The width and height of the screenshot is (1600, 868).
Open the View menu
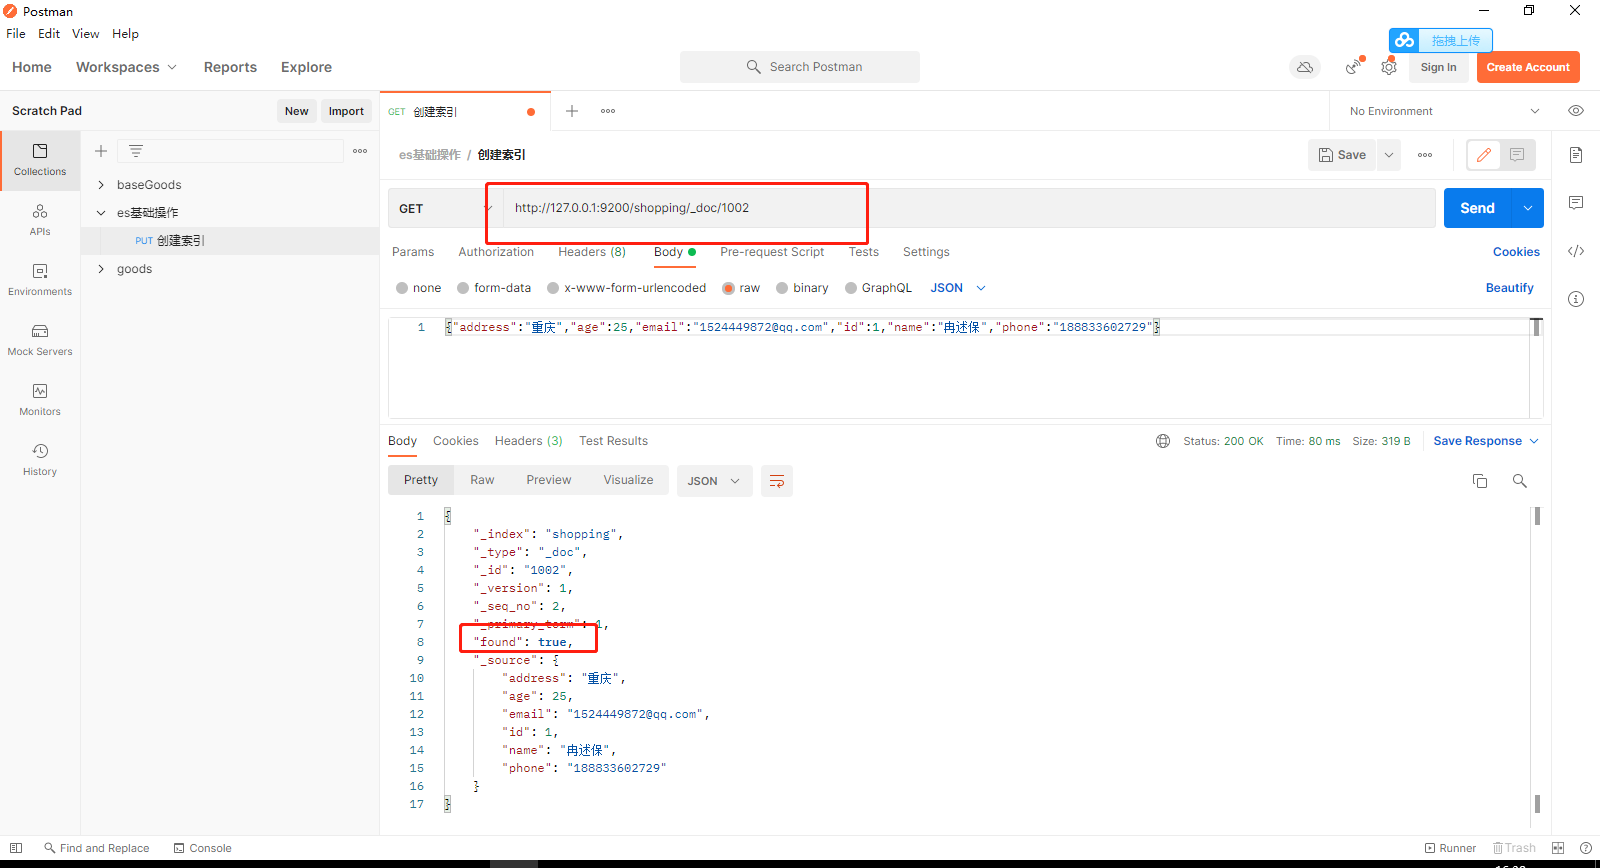coord(85,33)
